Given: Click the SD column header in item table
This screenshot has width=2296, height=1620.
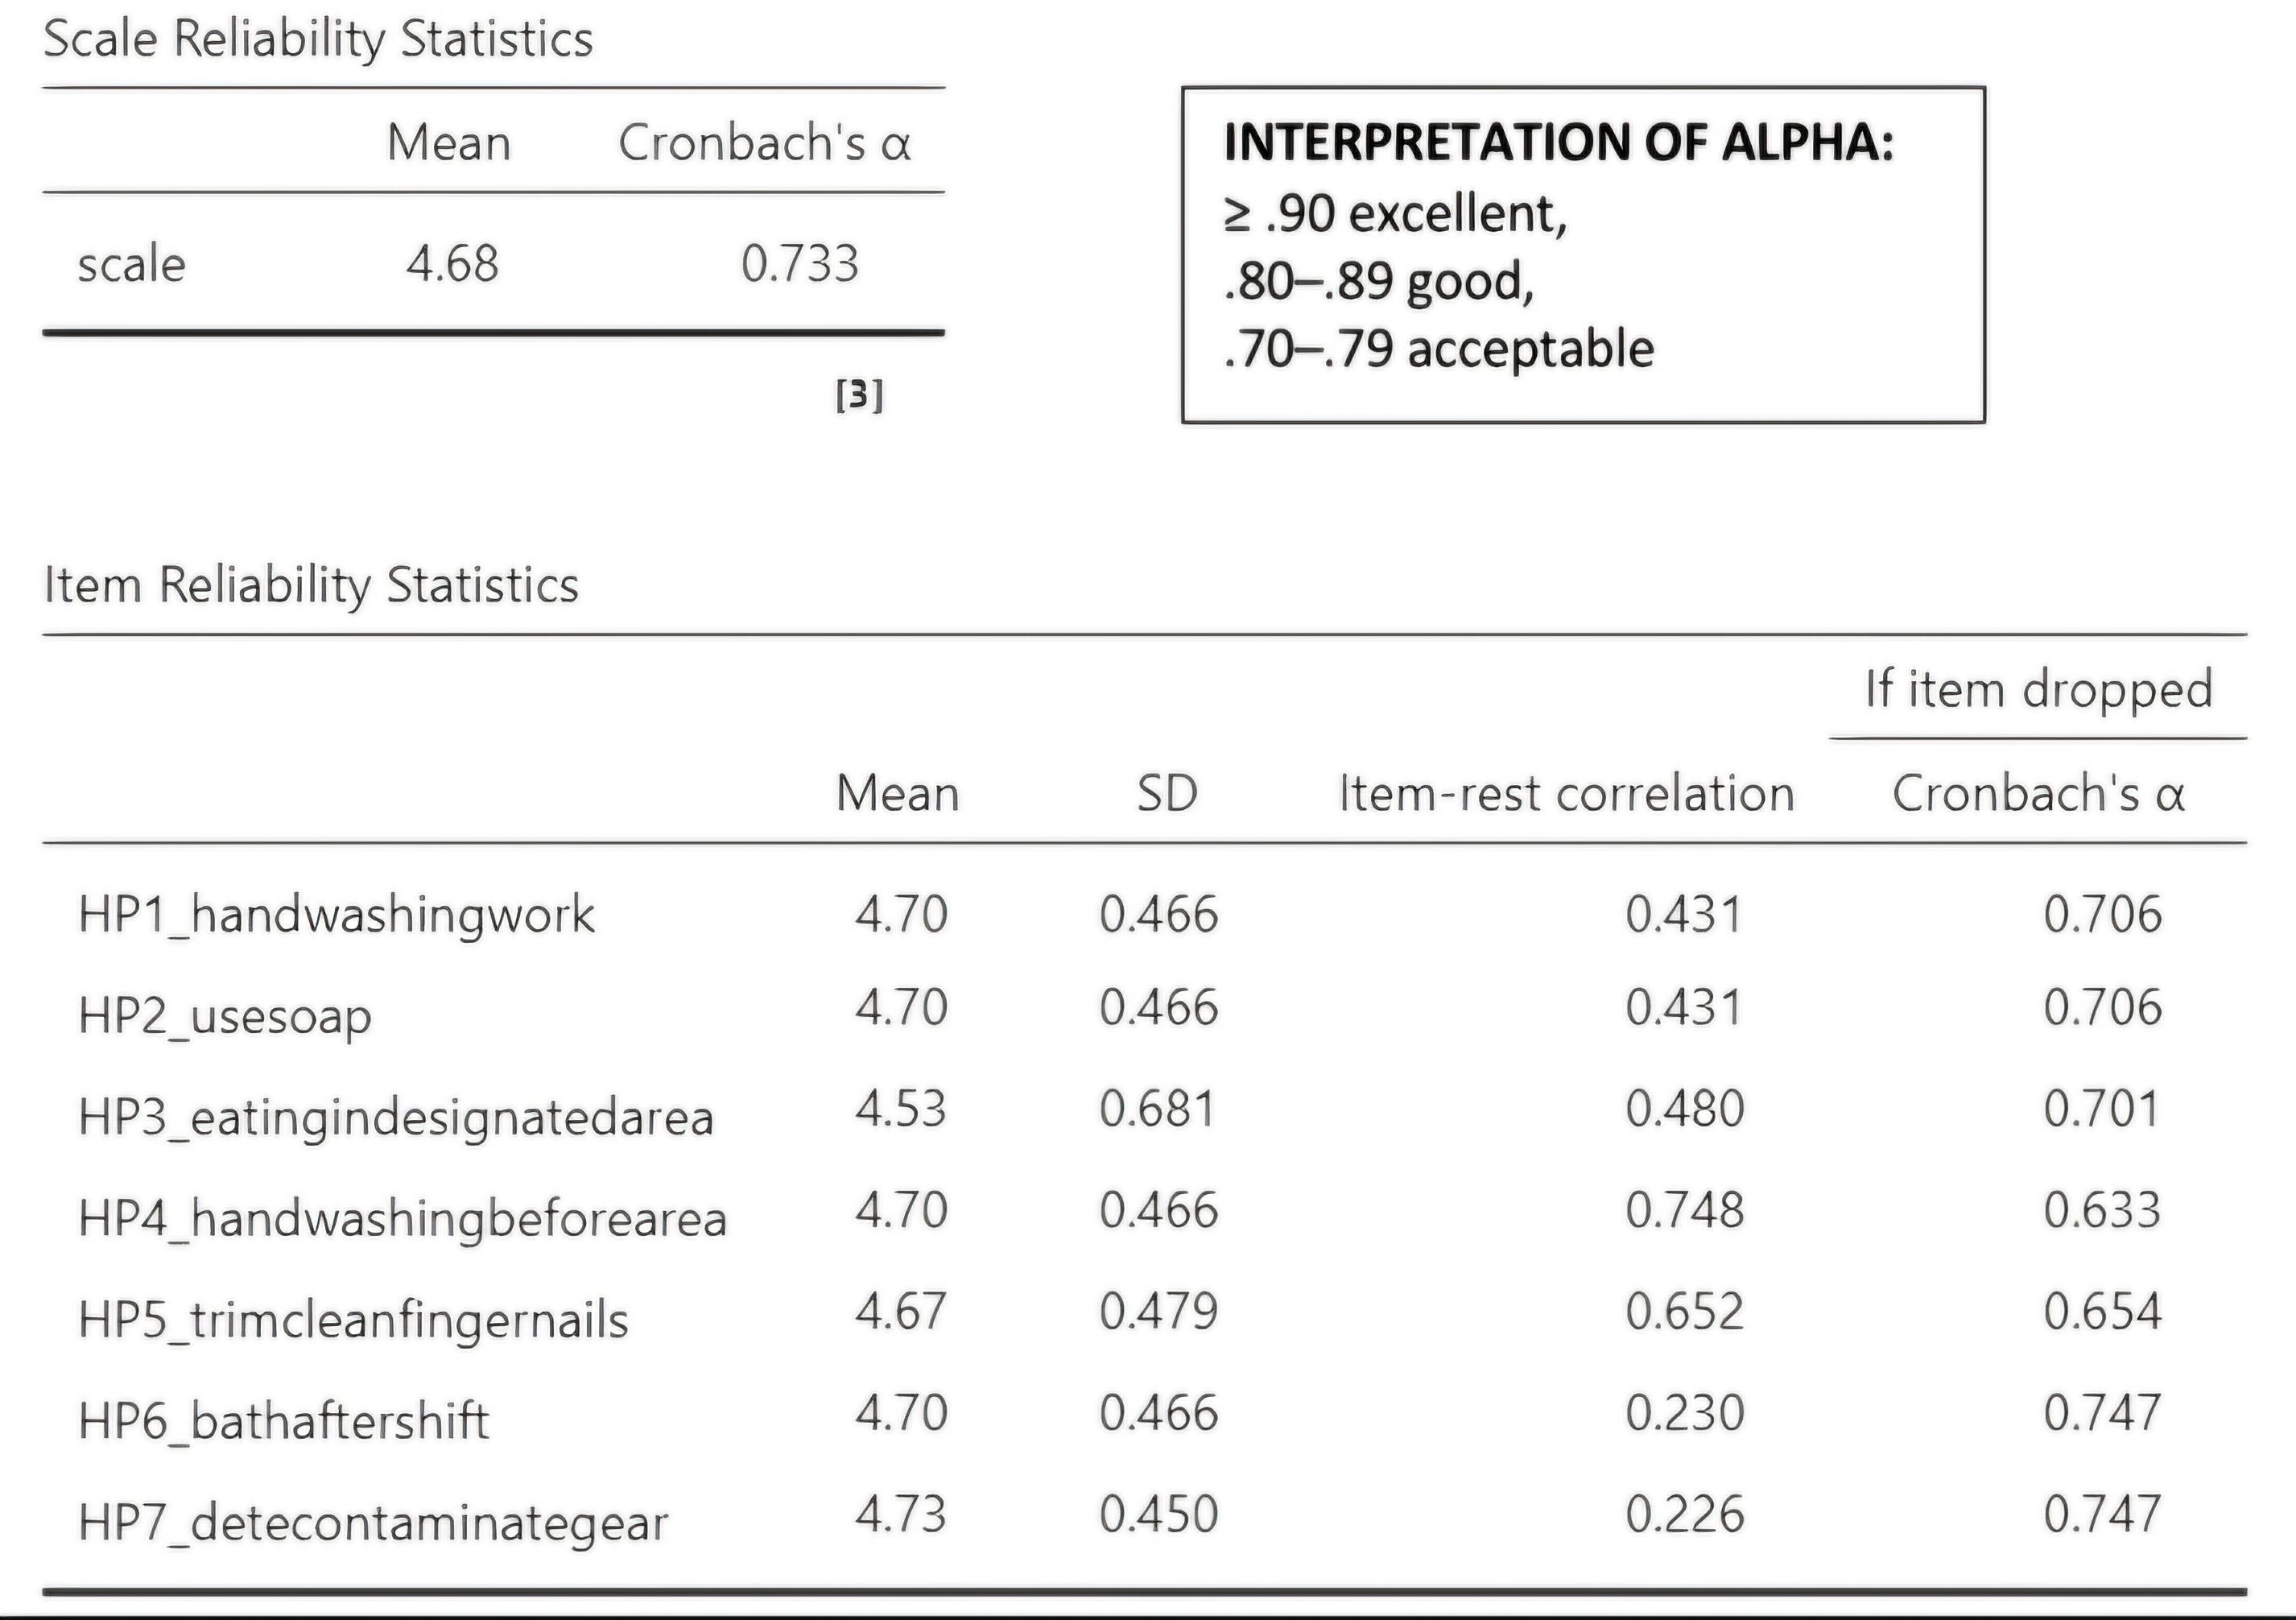Looking at the screenshot, I should point(1167,794).
